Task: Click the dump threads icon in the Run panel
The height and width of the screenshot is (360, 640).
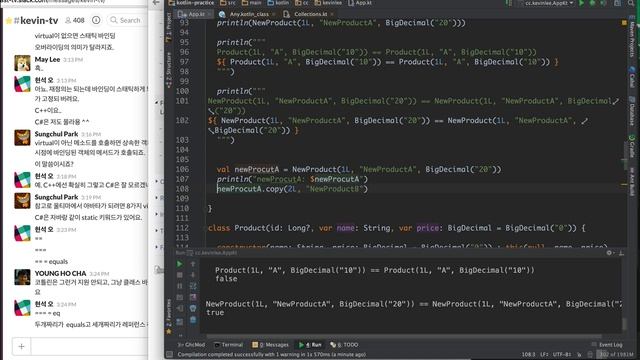Action: [x=180, y=297]
